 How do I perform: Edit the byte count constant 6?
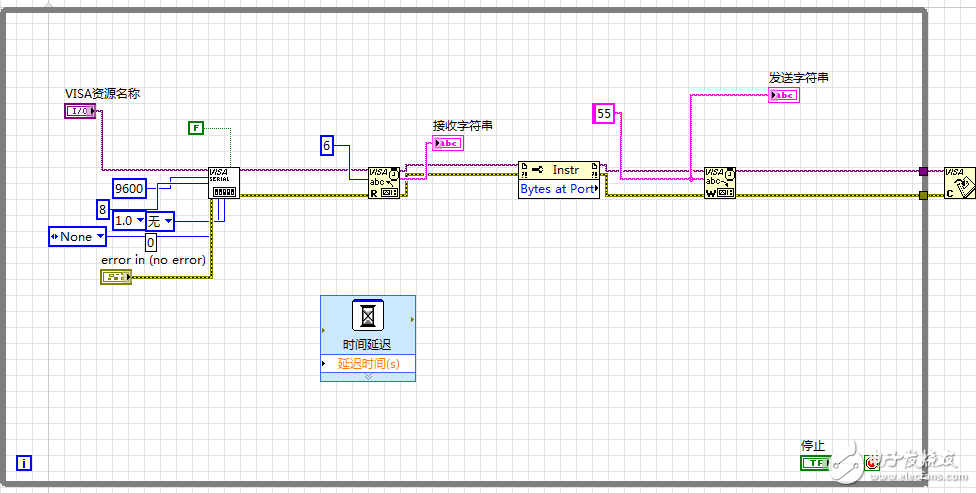pyautogui.click(x=327, y=146)
